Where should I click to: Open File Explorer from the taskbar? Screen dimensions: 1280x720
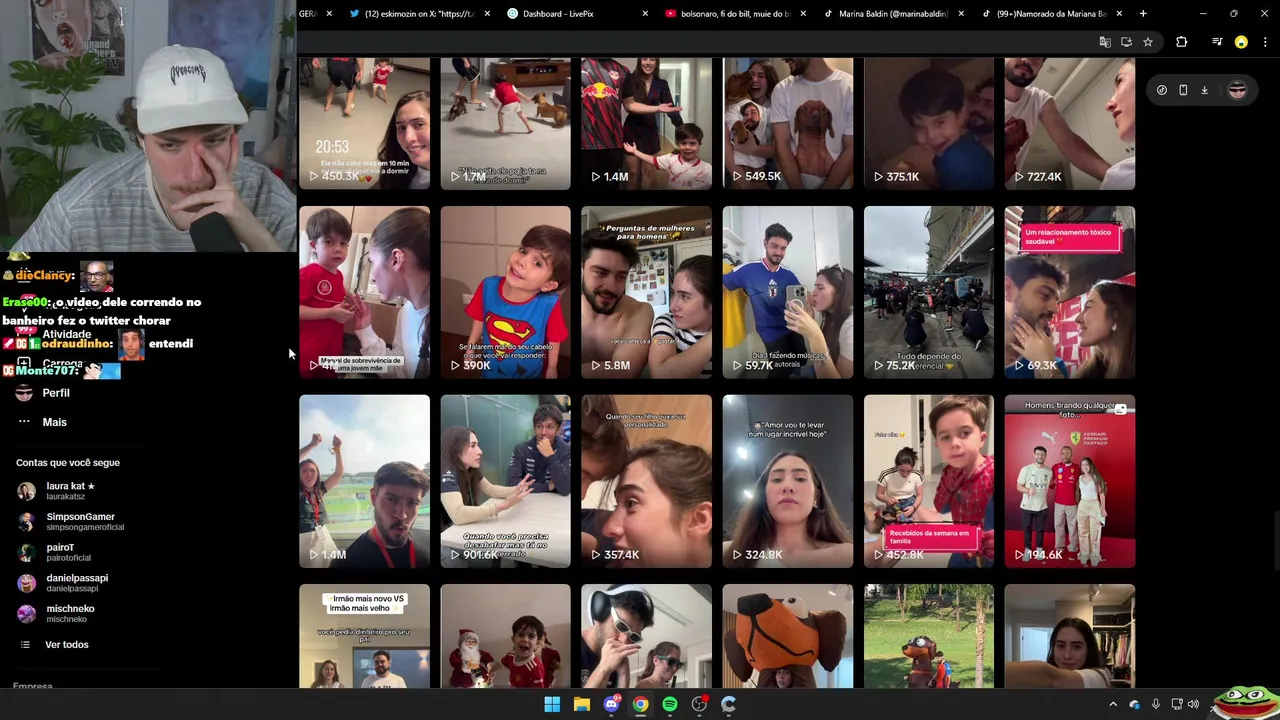pyautogui.click(x=581, y=704)
